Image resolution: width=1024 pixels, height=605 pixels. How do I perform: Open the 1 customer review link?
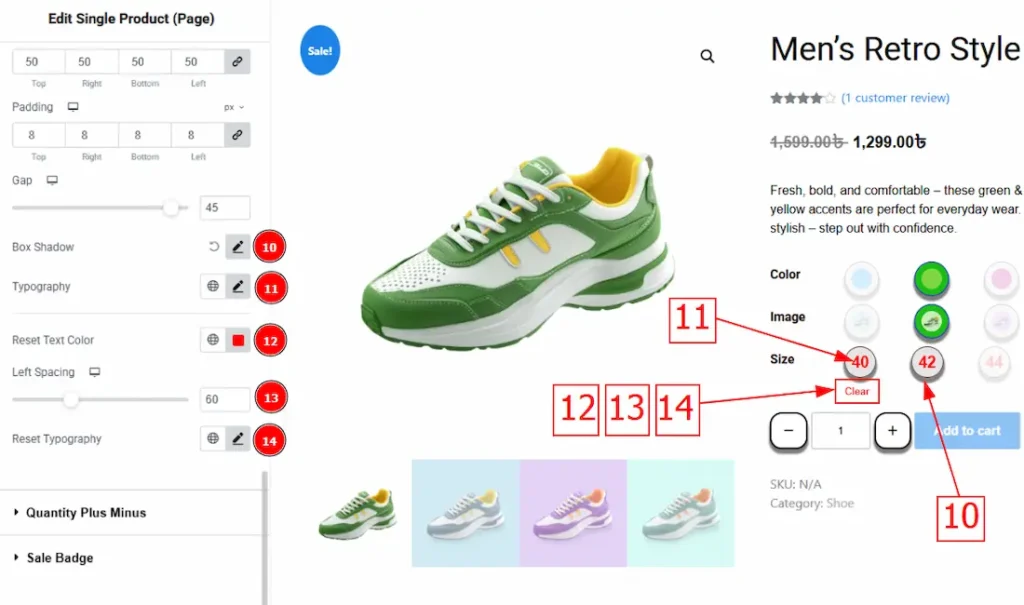coord(895,98)
